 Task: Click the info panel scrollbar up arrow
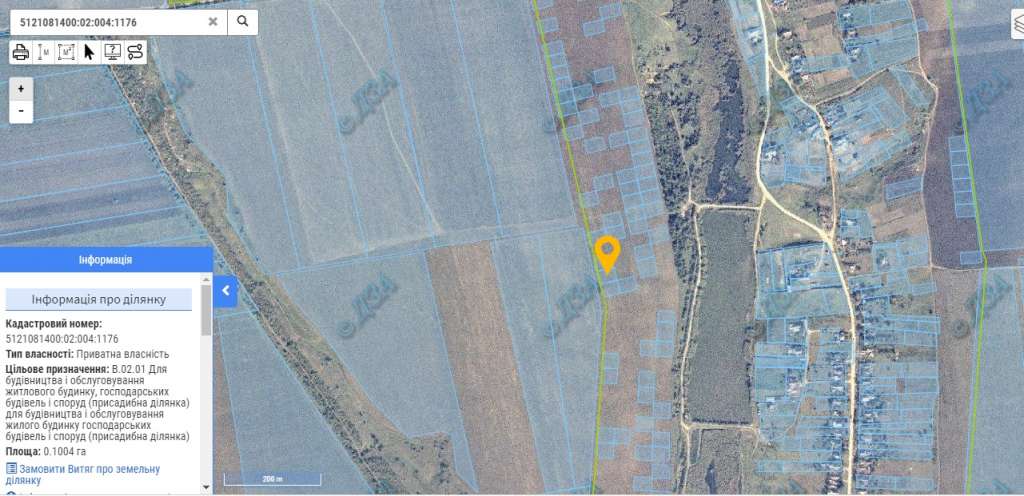pos(206,279)
